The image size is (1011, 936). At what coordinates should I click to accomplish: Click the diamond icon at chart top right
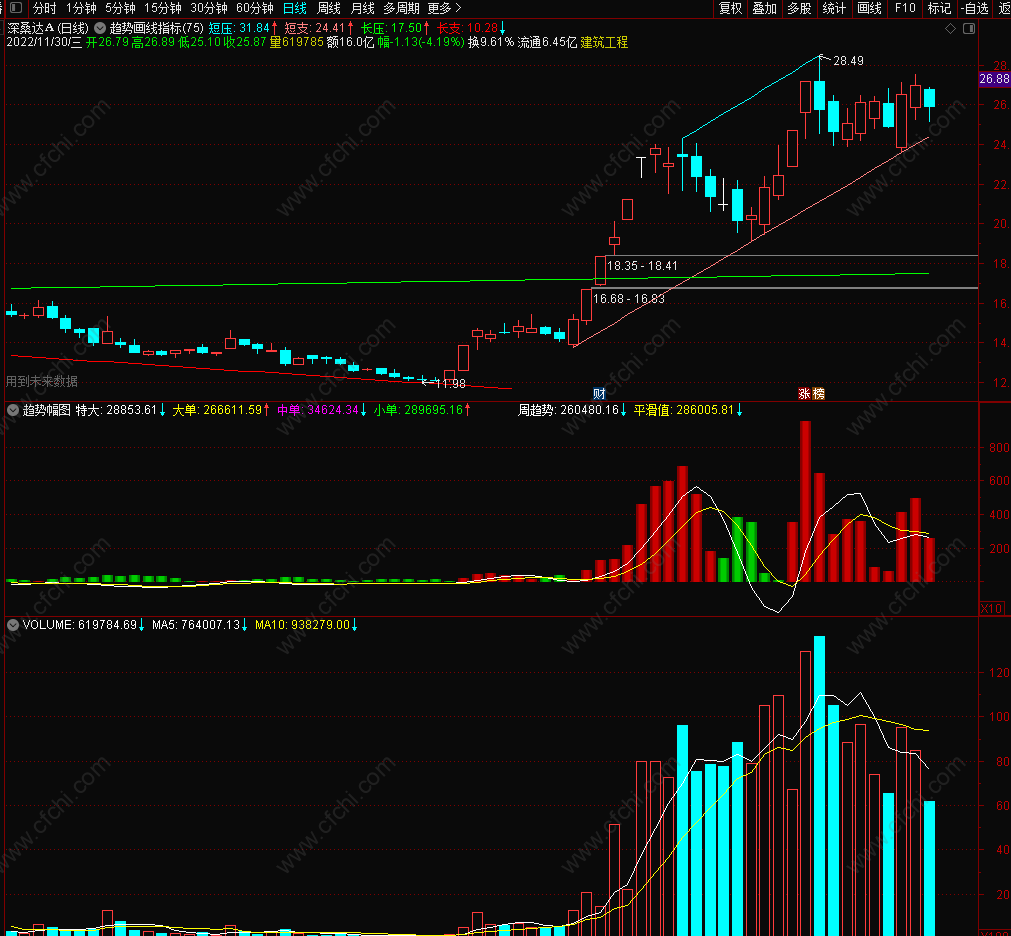pyautogui.click(x=950, y=28)
